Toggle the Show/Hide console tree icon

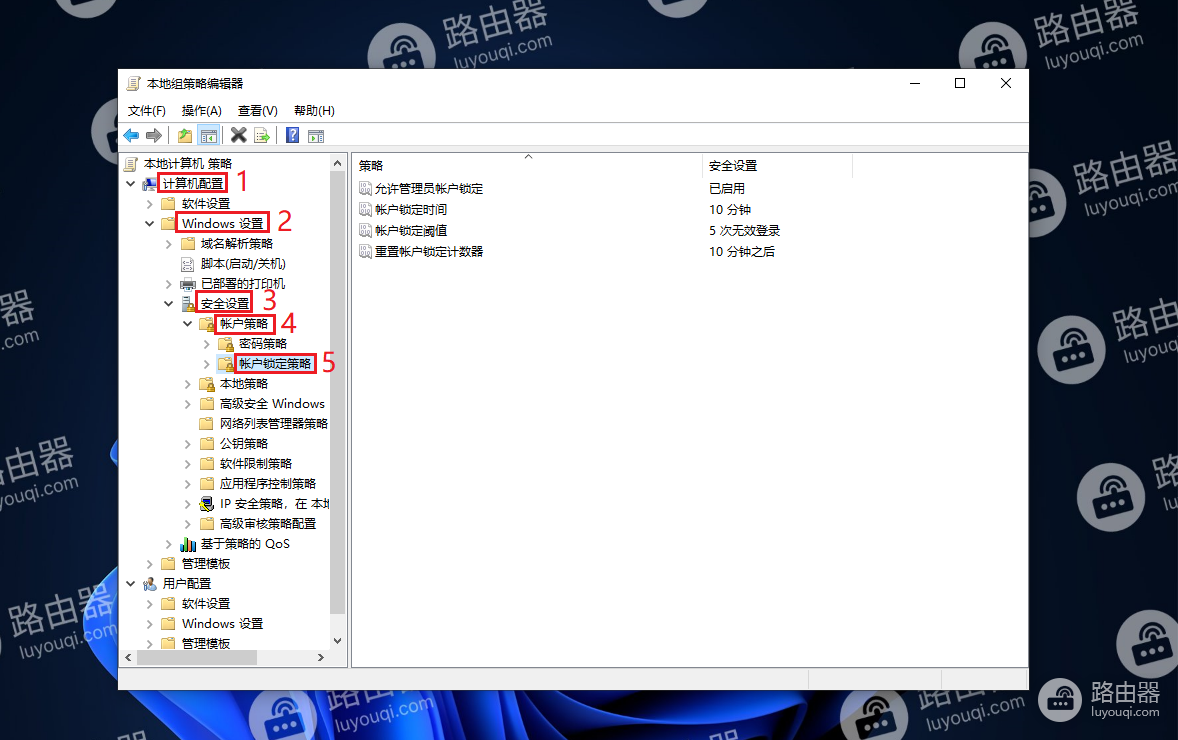(209, 135)
